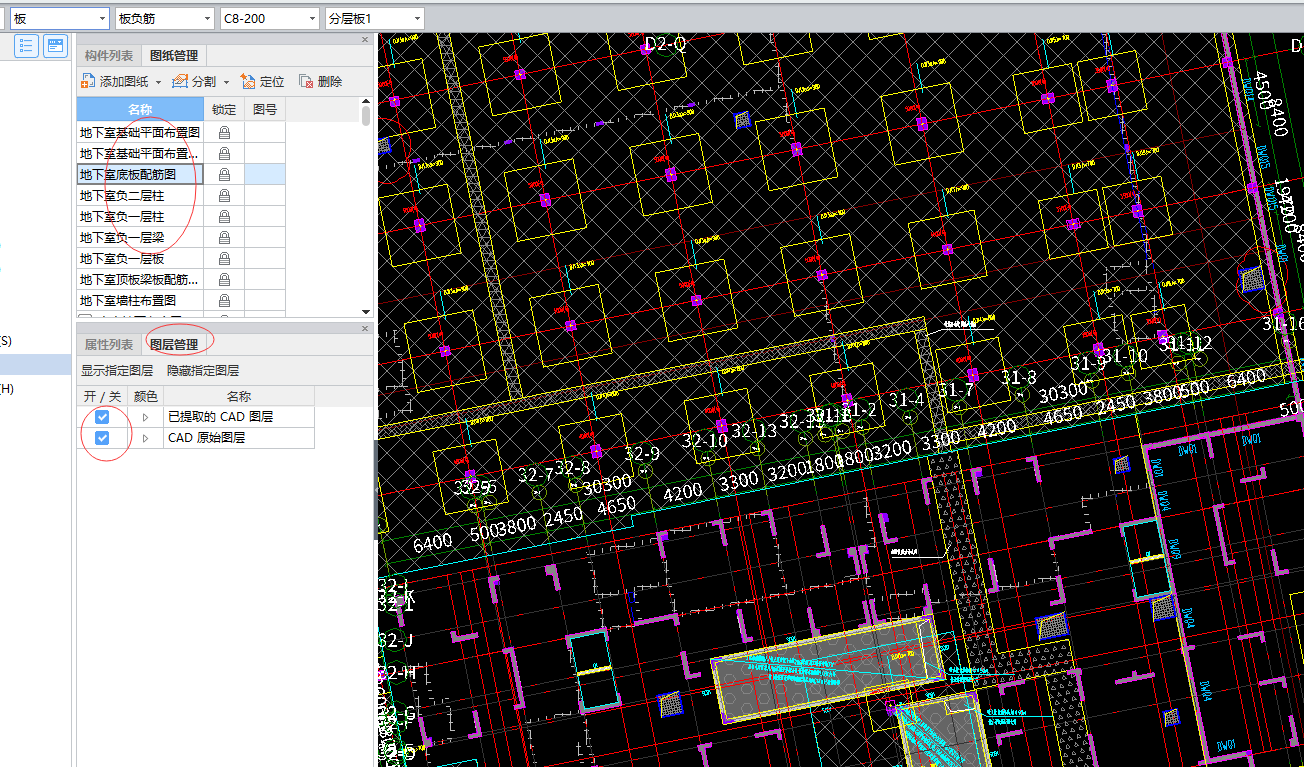The height and width of the screenshot is (767, 1304).
Task: Click the 添加图纸 add drawing icon
Action: click(89, 82)
